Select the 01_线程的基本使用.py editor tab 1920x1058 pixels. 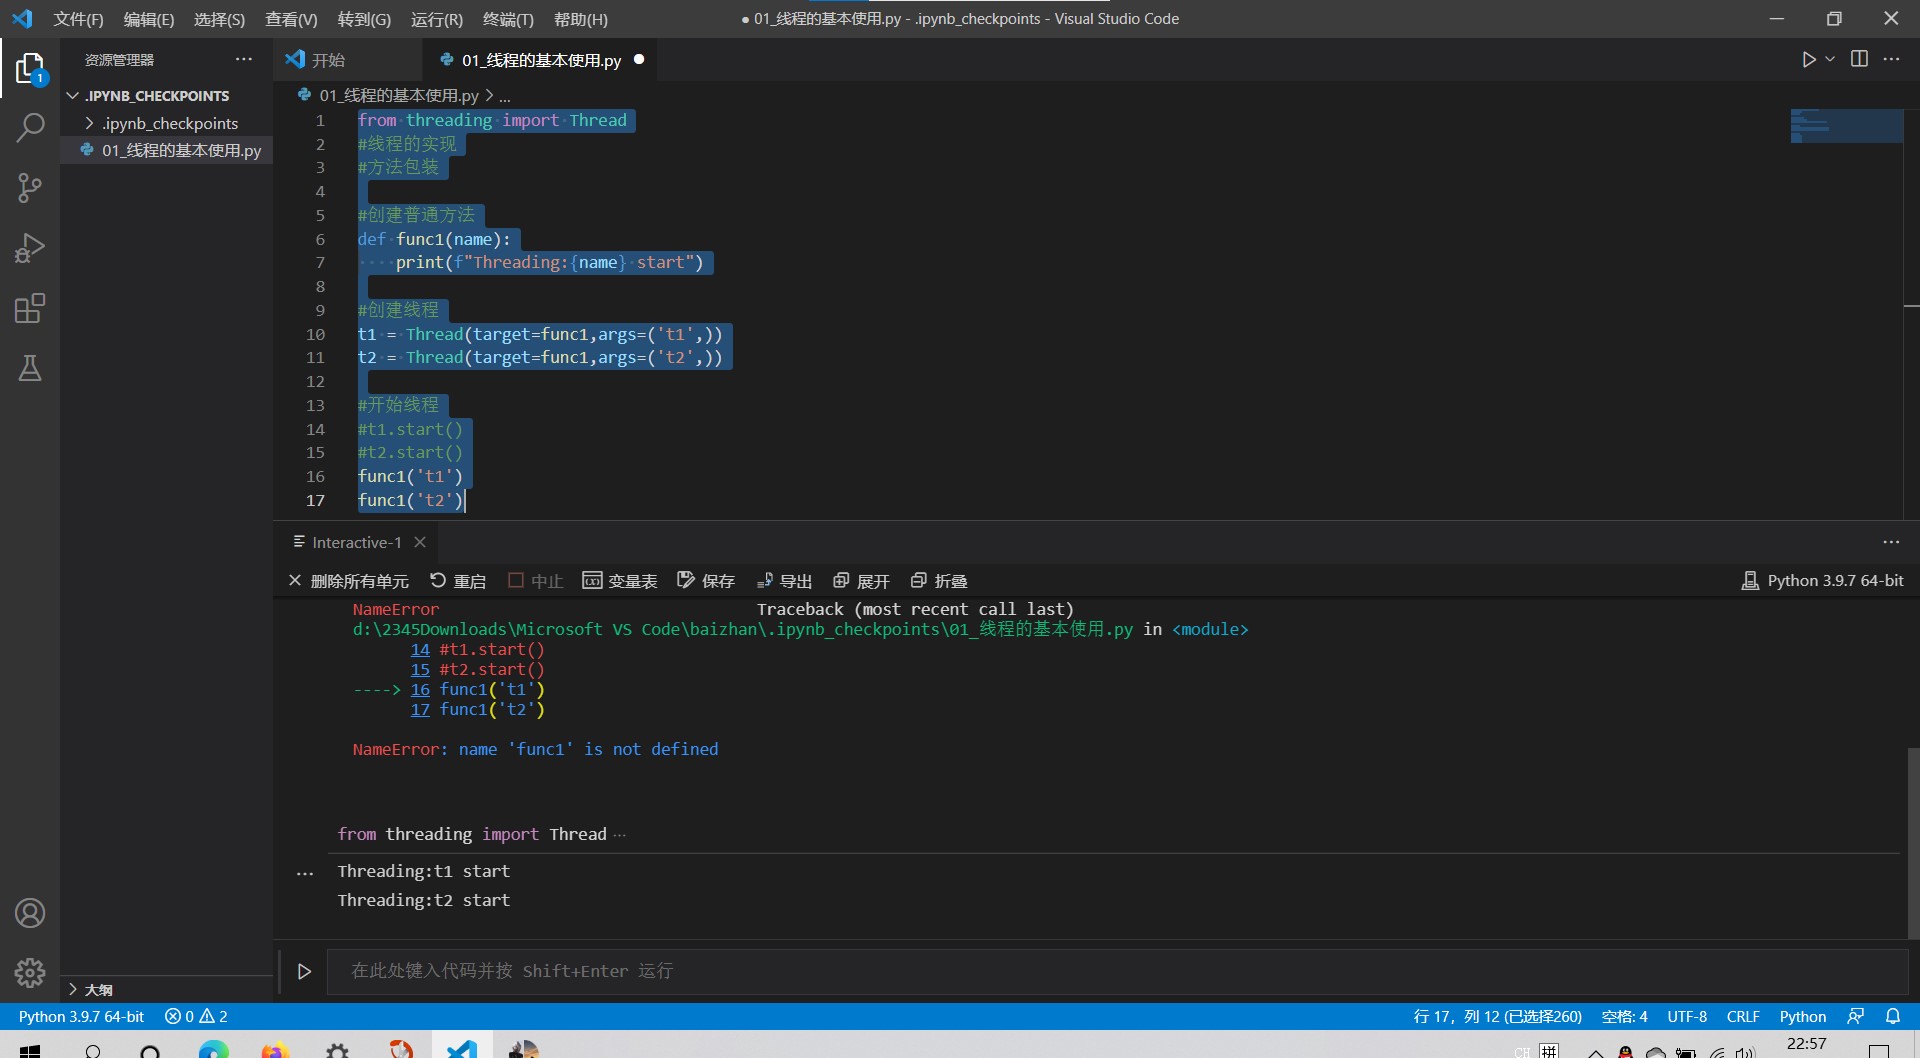pyautogui.click(x=541, y=60)
